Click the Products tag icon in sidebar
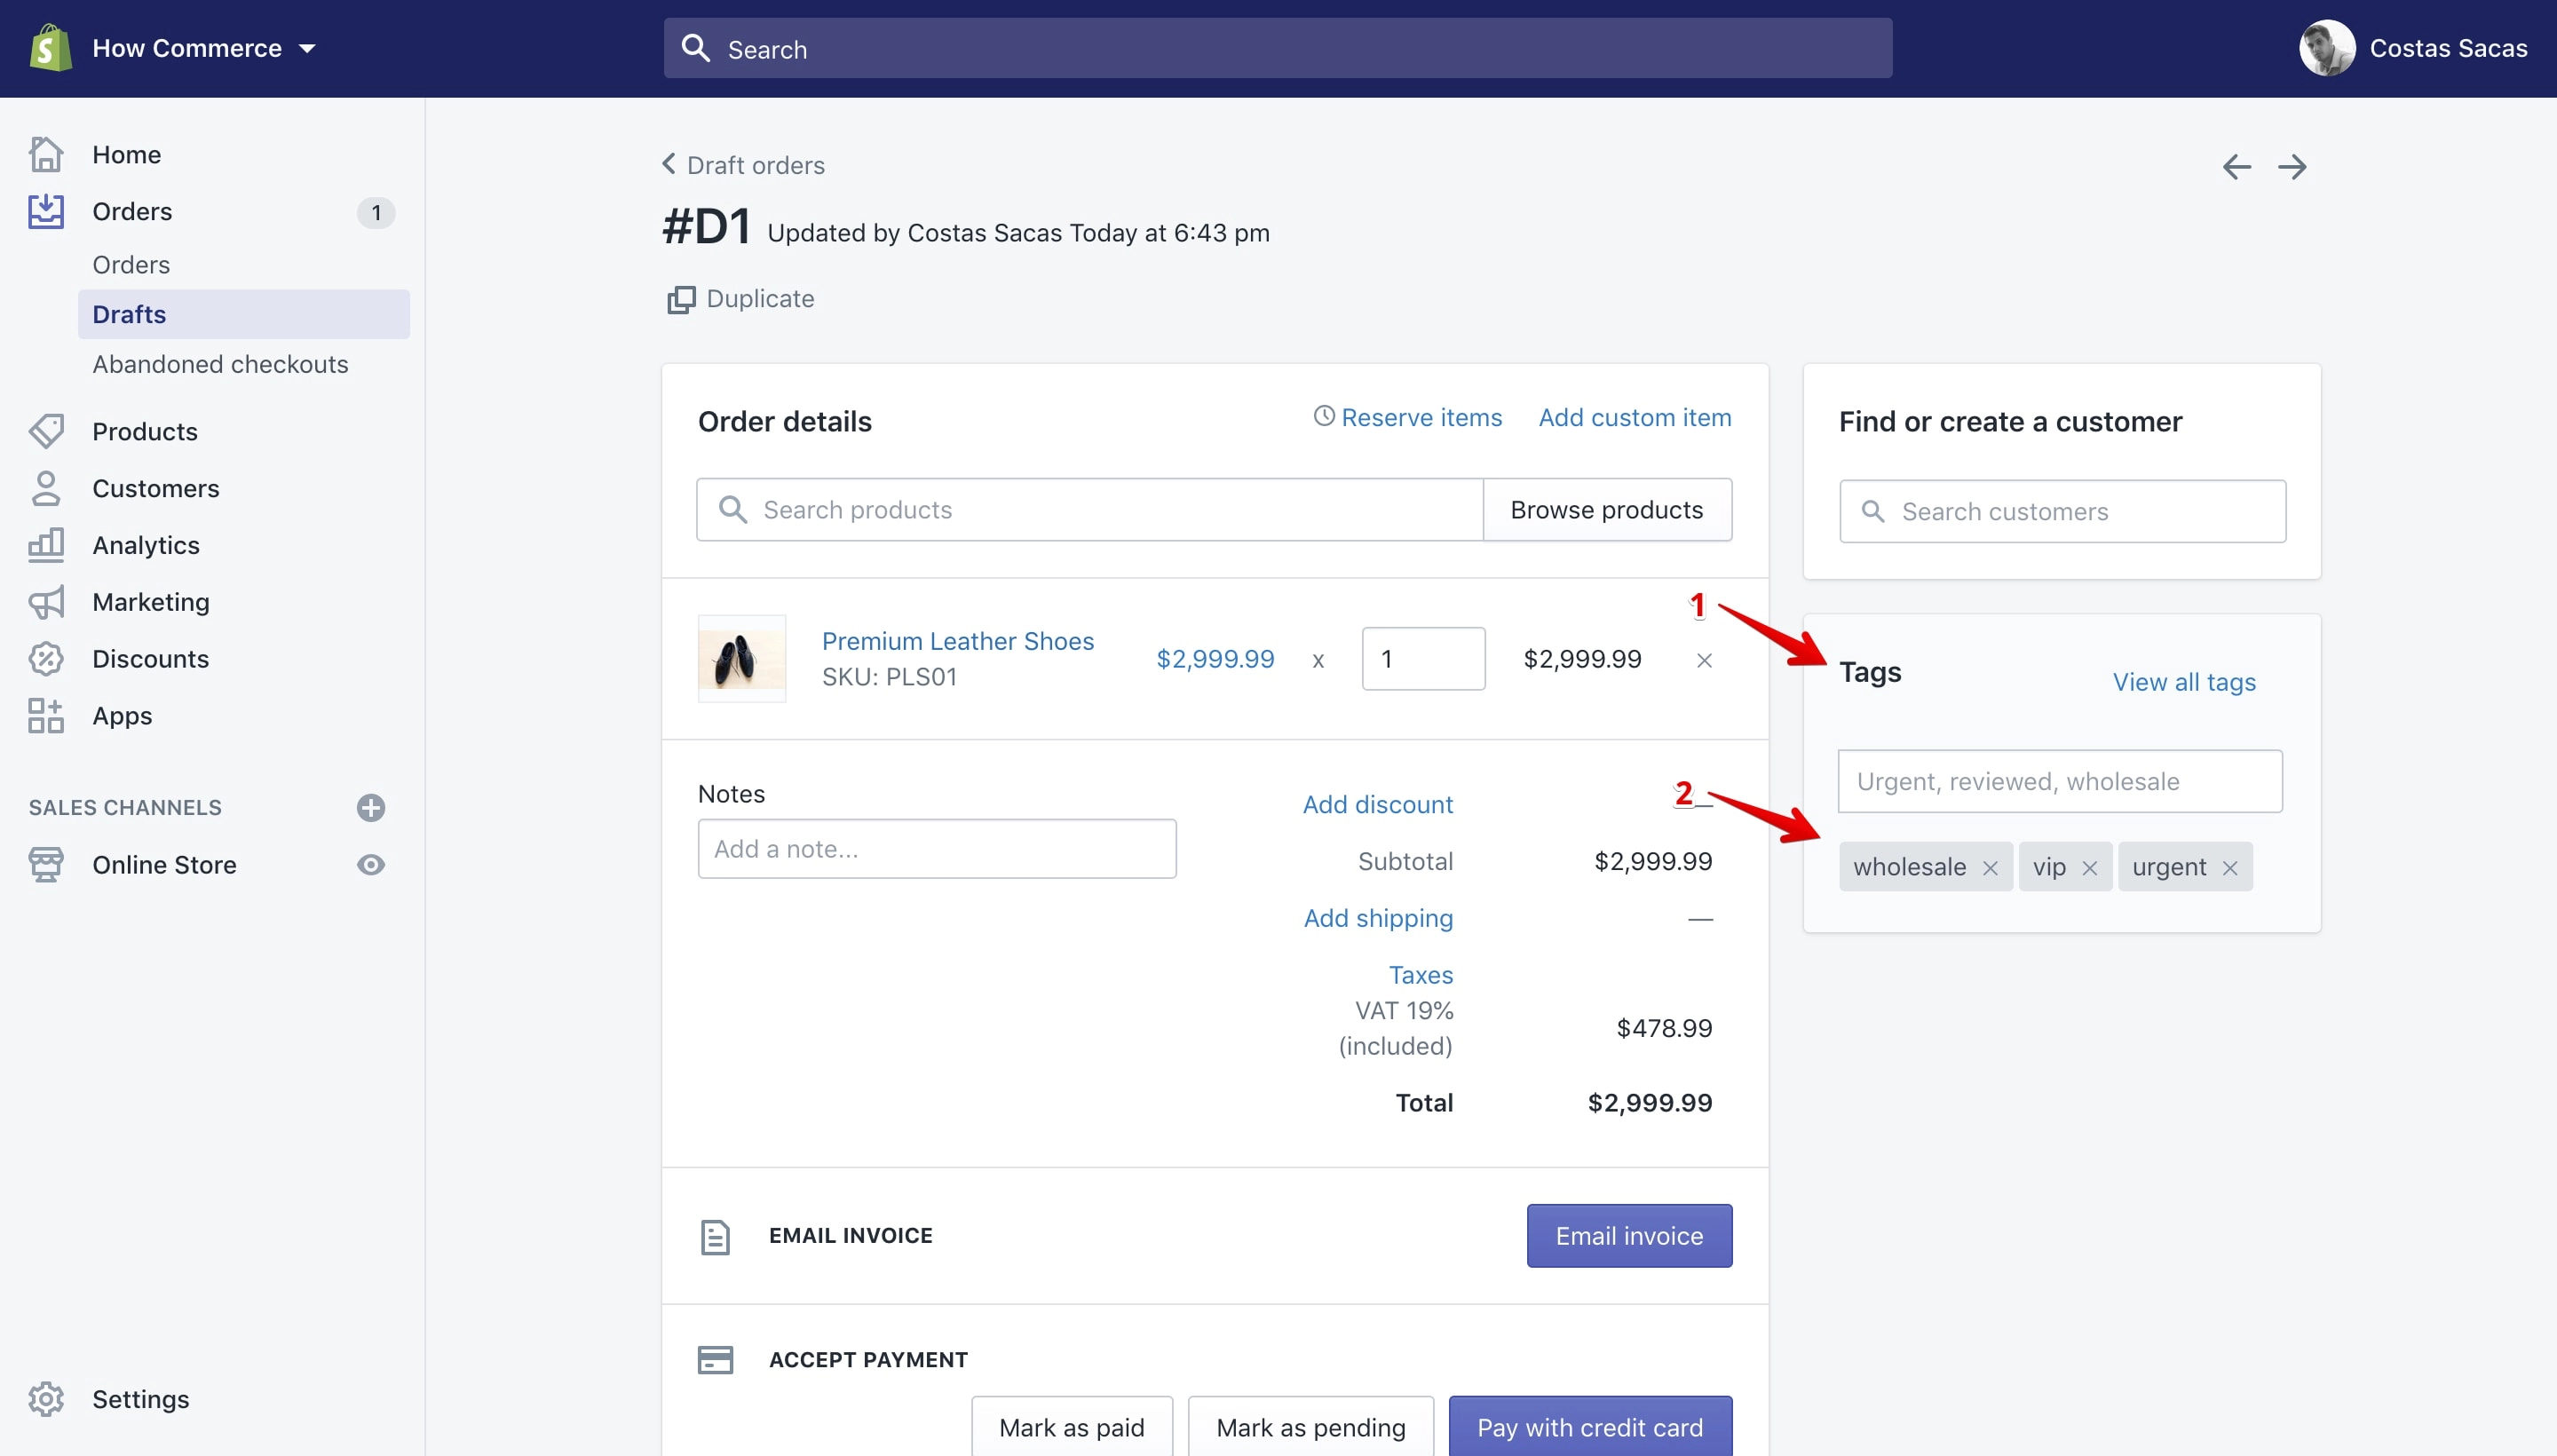Image resolution: width=2557 pixels, height=1456 pixels. click(46, 431)
